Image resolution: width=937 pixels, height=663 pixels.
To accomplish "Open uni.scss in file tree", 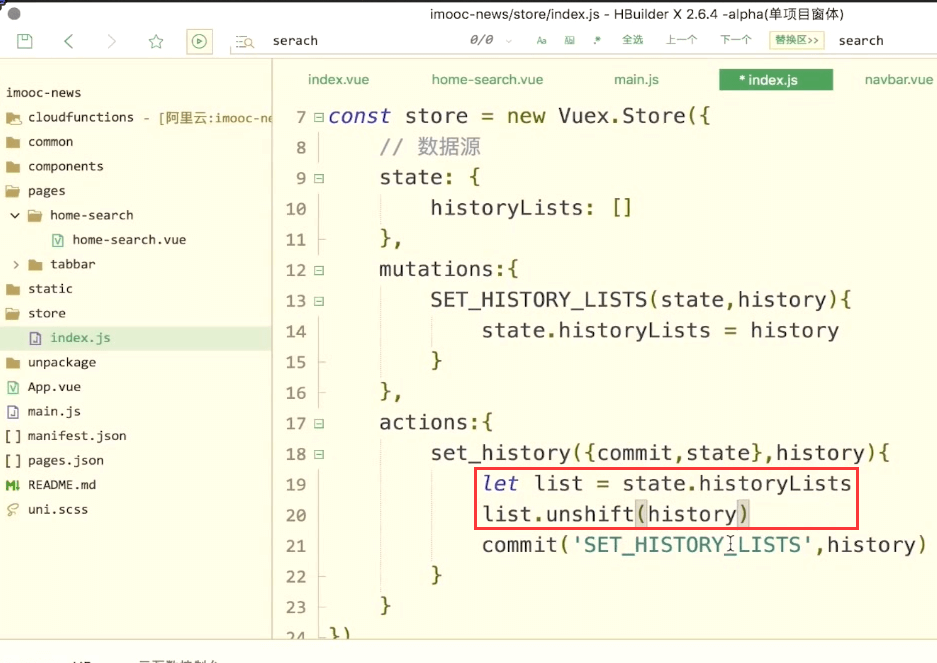I will [58, 509].
